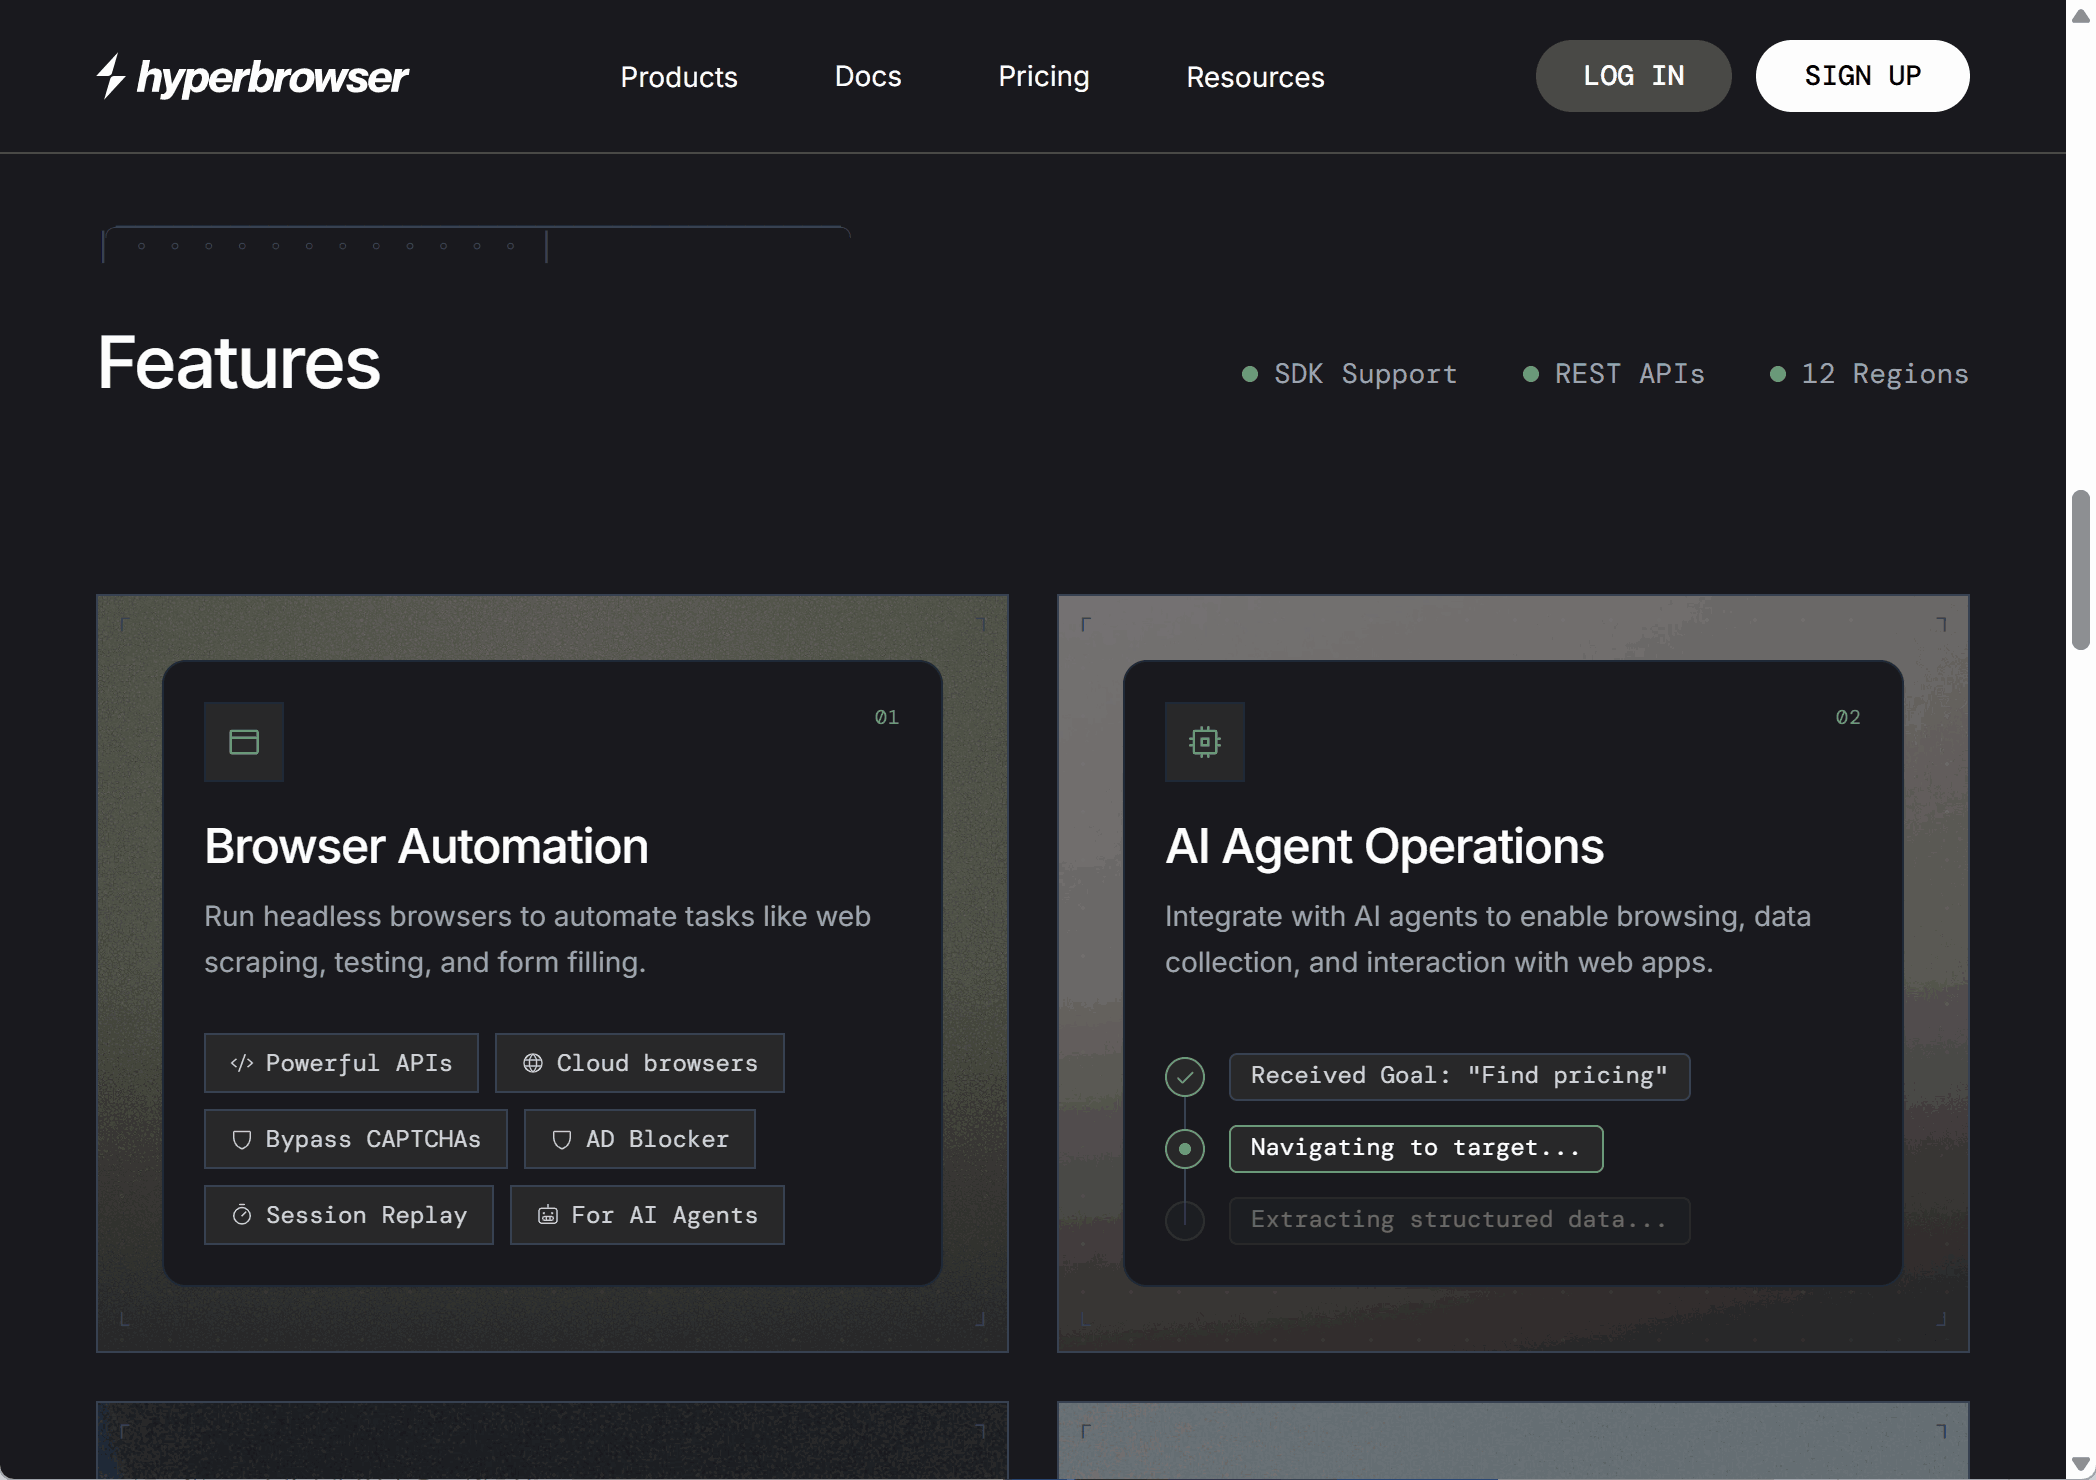Screen dimensions: 2096x1480
Task: Click the page vertical scrollbar thumb
Action: tap(2081, 570)
